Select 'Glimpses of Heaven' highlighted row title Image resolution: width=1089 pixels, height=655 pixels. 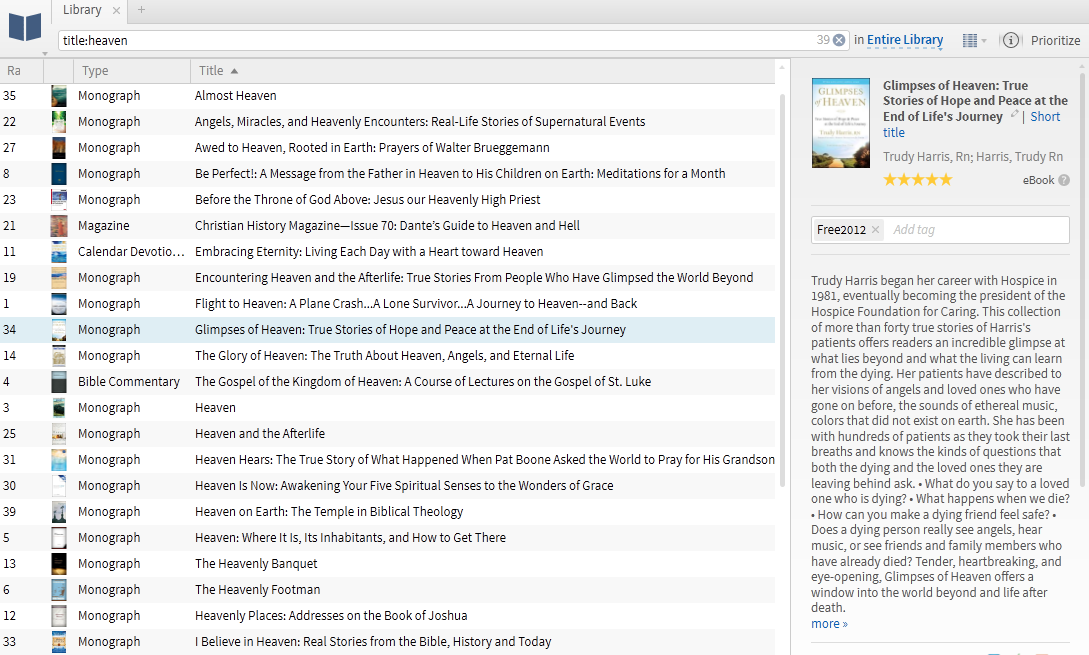(410, 330)
